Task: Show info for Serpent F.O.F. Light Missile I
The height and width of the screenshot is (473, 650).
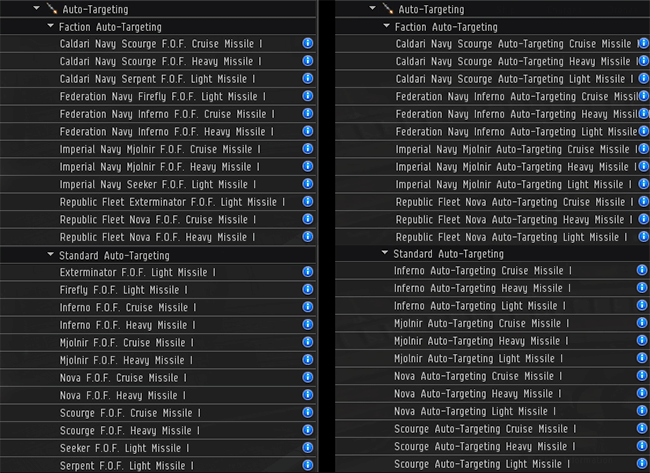Action: click(308, 465)
